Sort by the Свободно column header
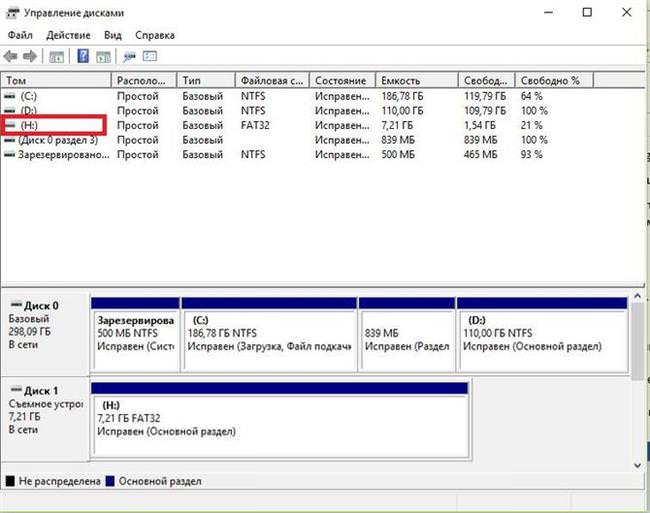Screen dimensions: 650x513 coord(487,80)
